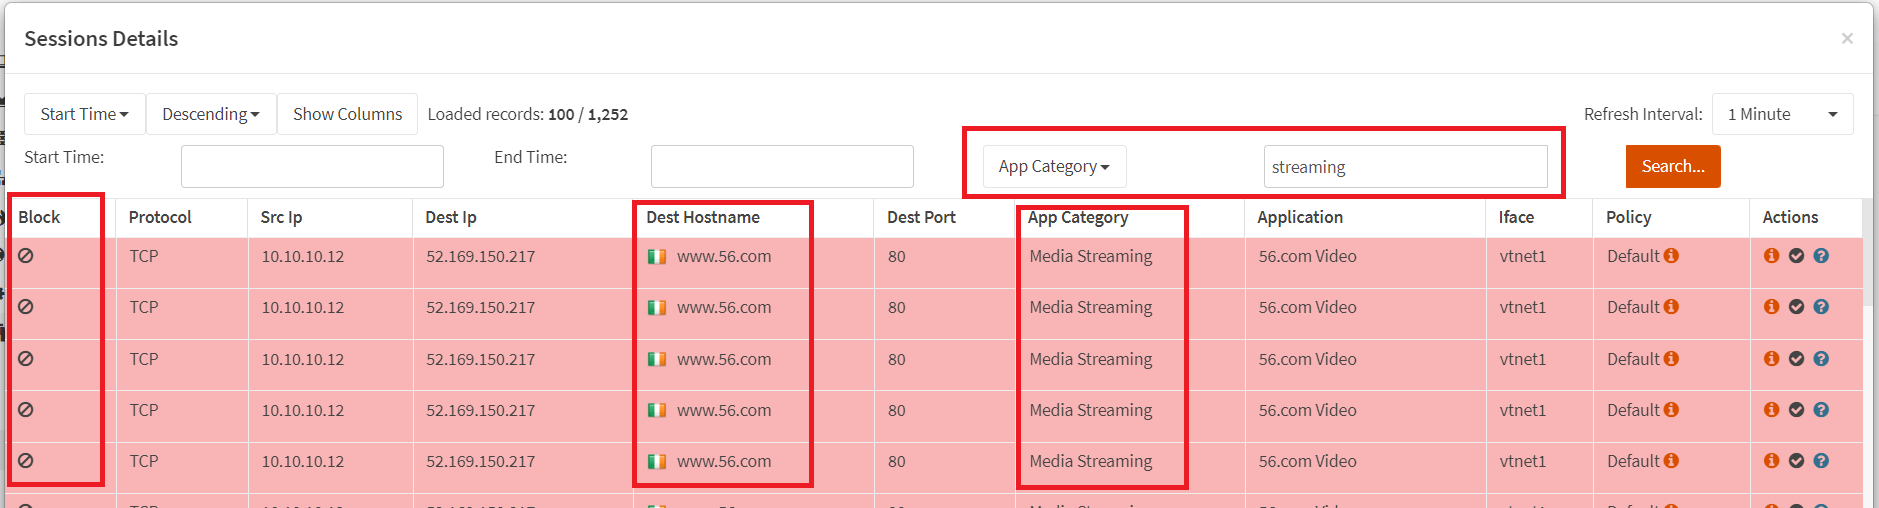
Task: Click the block icon in the third session row
Action: pos(26,358)
